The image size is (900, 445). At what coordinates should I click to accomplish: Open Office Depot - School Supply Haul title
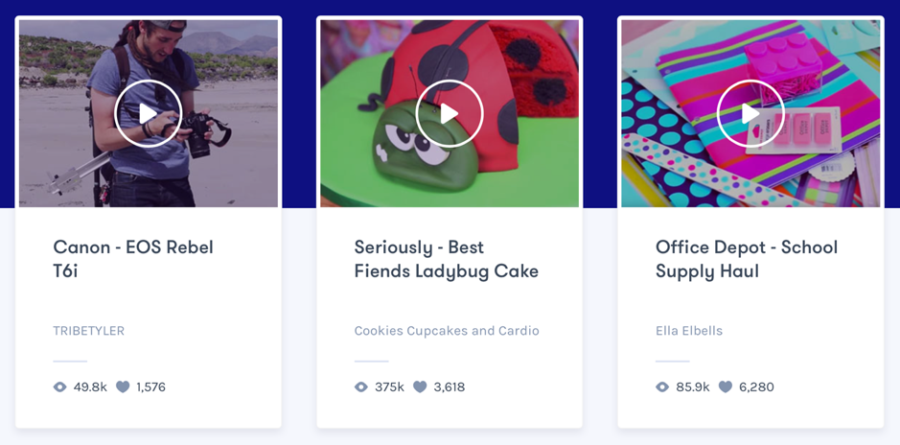(x=747, y=259)
